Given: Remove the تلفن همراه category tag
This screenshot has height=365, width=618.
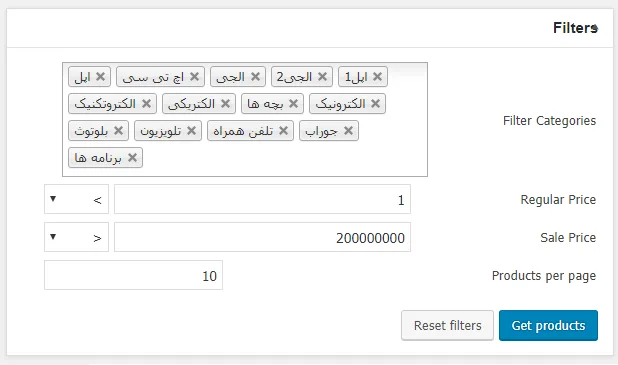Looking at the screenshot, I should 283,130.
